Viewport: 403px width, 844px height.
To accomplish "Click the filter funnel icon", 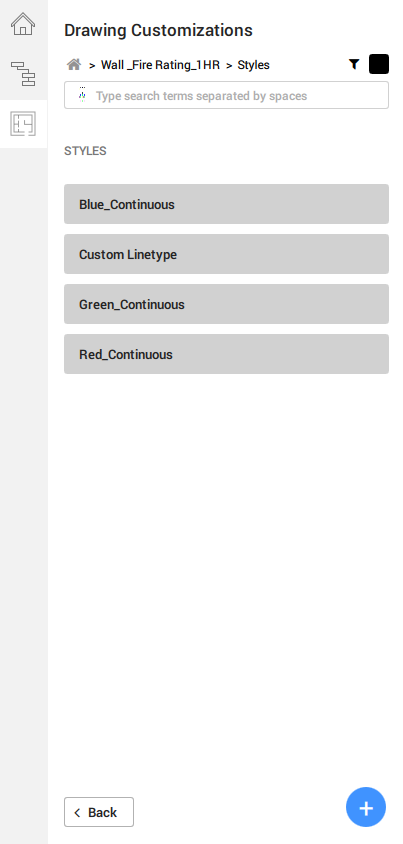I will pyautogui.click(x=353, y=65).
